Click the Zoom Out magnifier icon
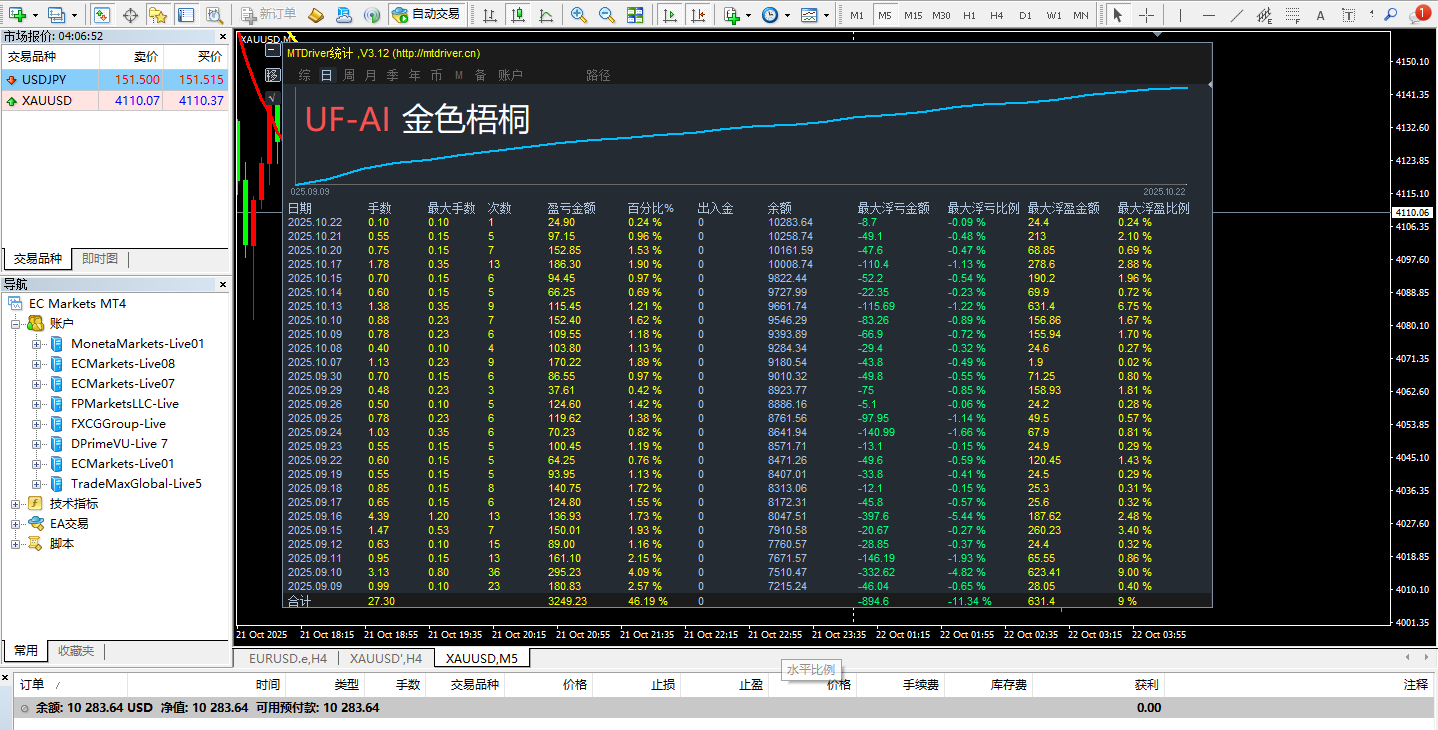The height and width of the screenshot is (730, 1438). point(606,15)
